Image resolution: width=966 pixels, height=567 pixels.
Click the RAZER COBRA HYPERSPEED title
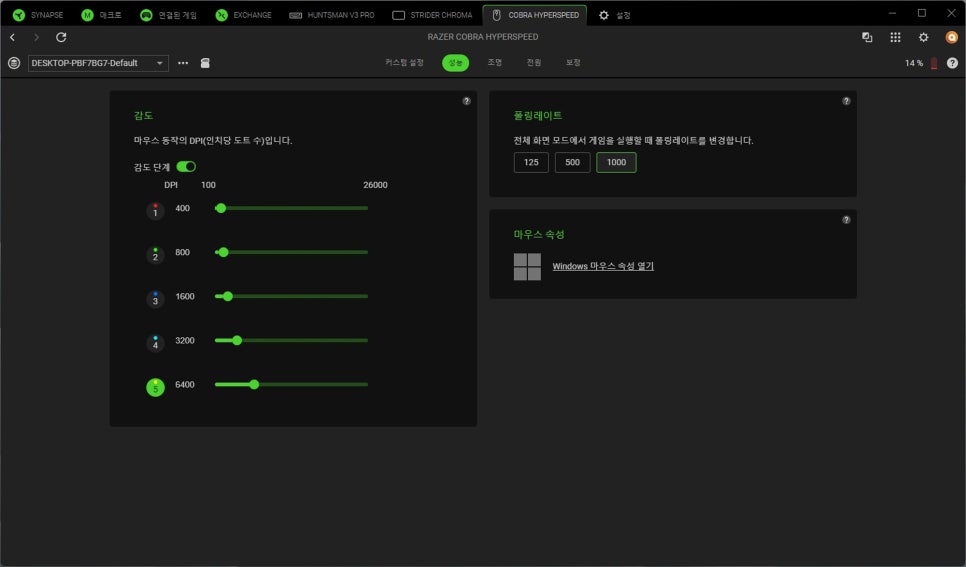(483, 37)
